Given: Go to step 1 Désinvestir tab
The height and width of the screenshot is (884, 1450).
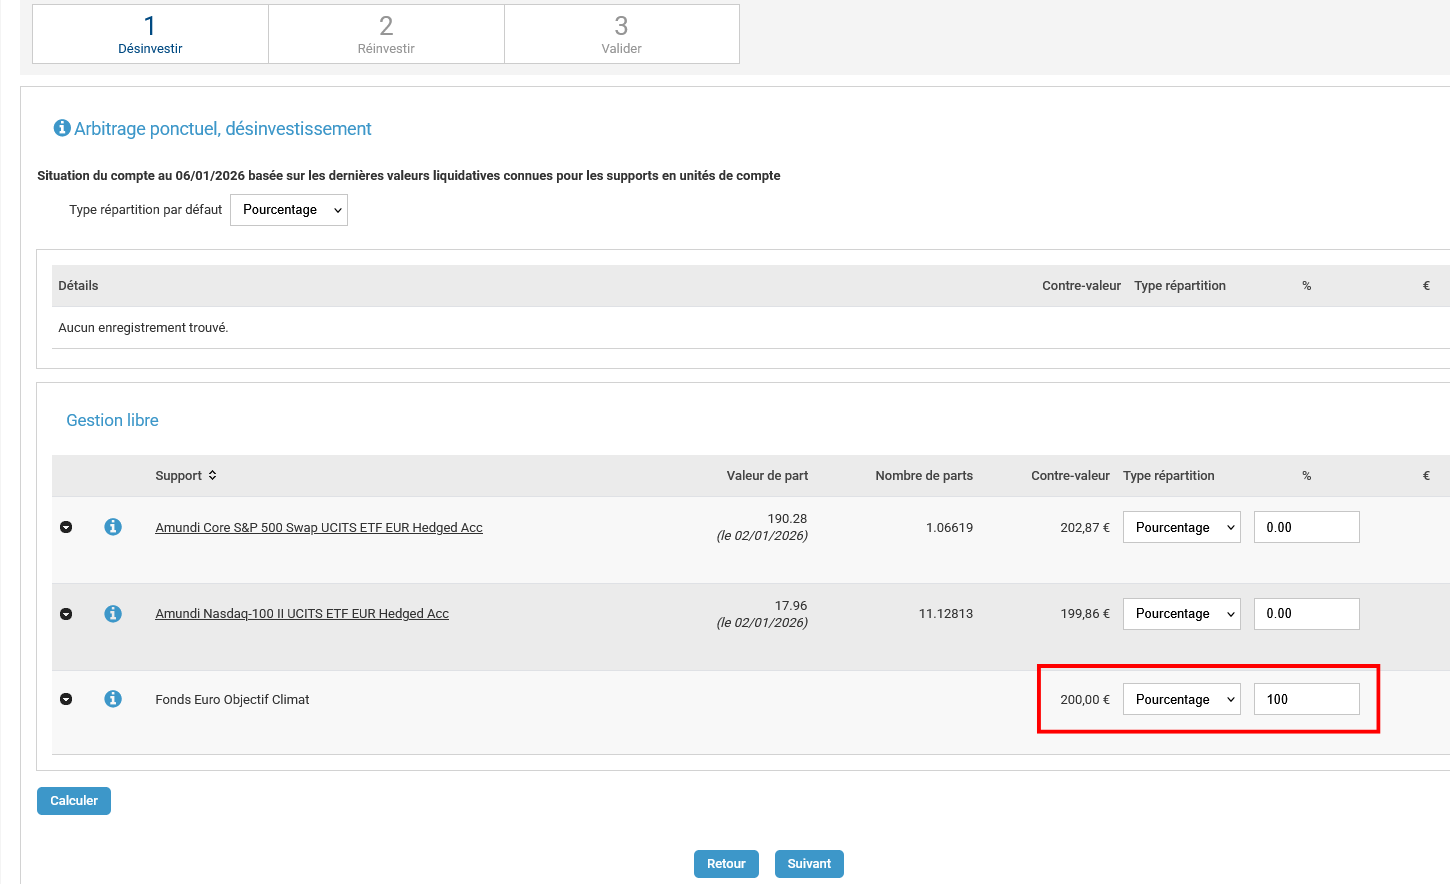Looking at the screenshot, I should tap(150, 34).
